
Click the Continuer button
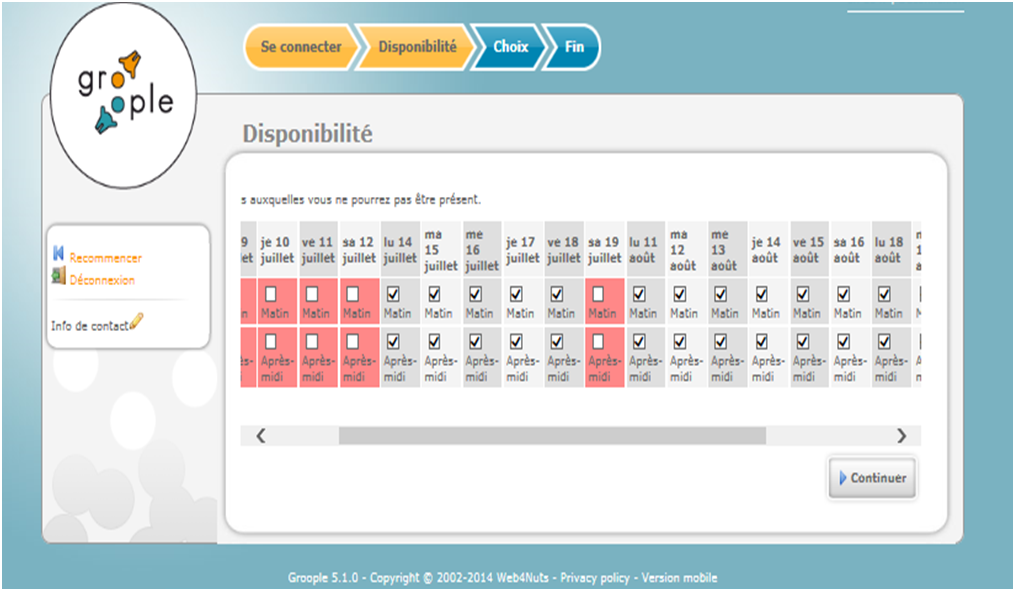[872, 478]
